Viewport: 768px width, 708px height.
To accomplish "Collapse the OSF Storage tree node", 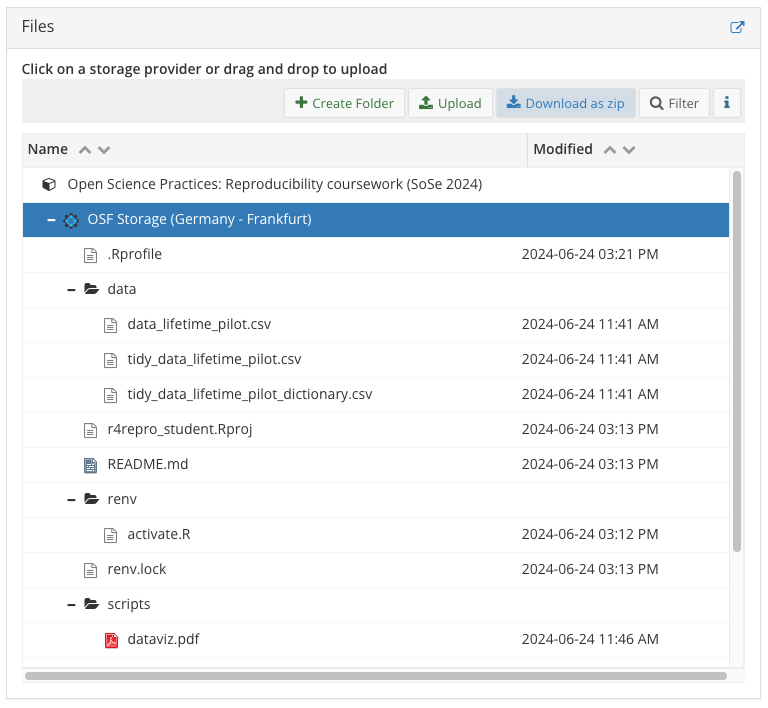I will [51, 220].
